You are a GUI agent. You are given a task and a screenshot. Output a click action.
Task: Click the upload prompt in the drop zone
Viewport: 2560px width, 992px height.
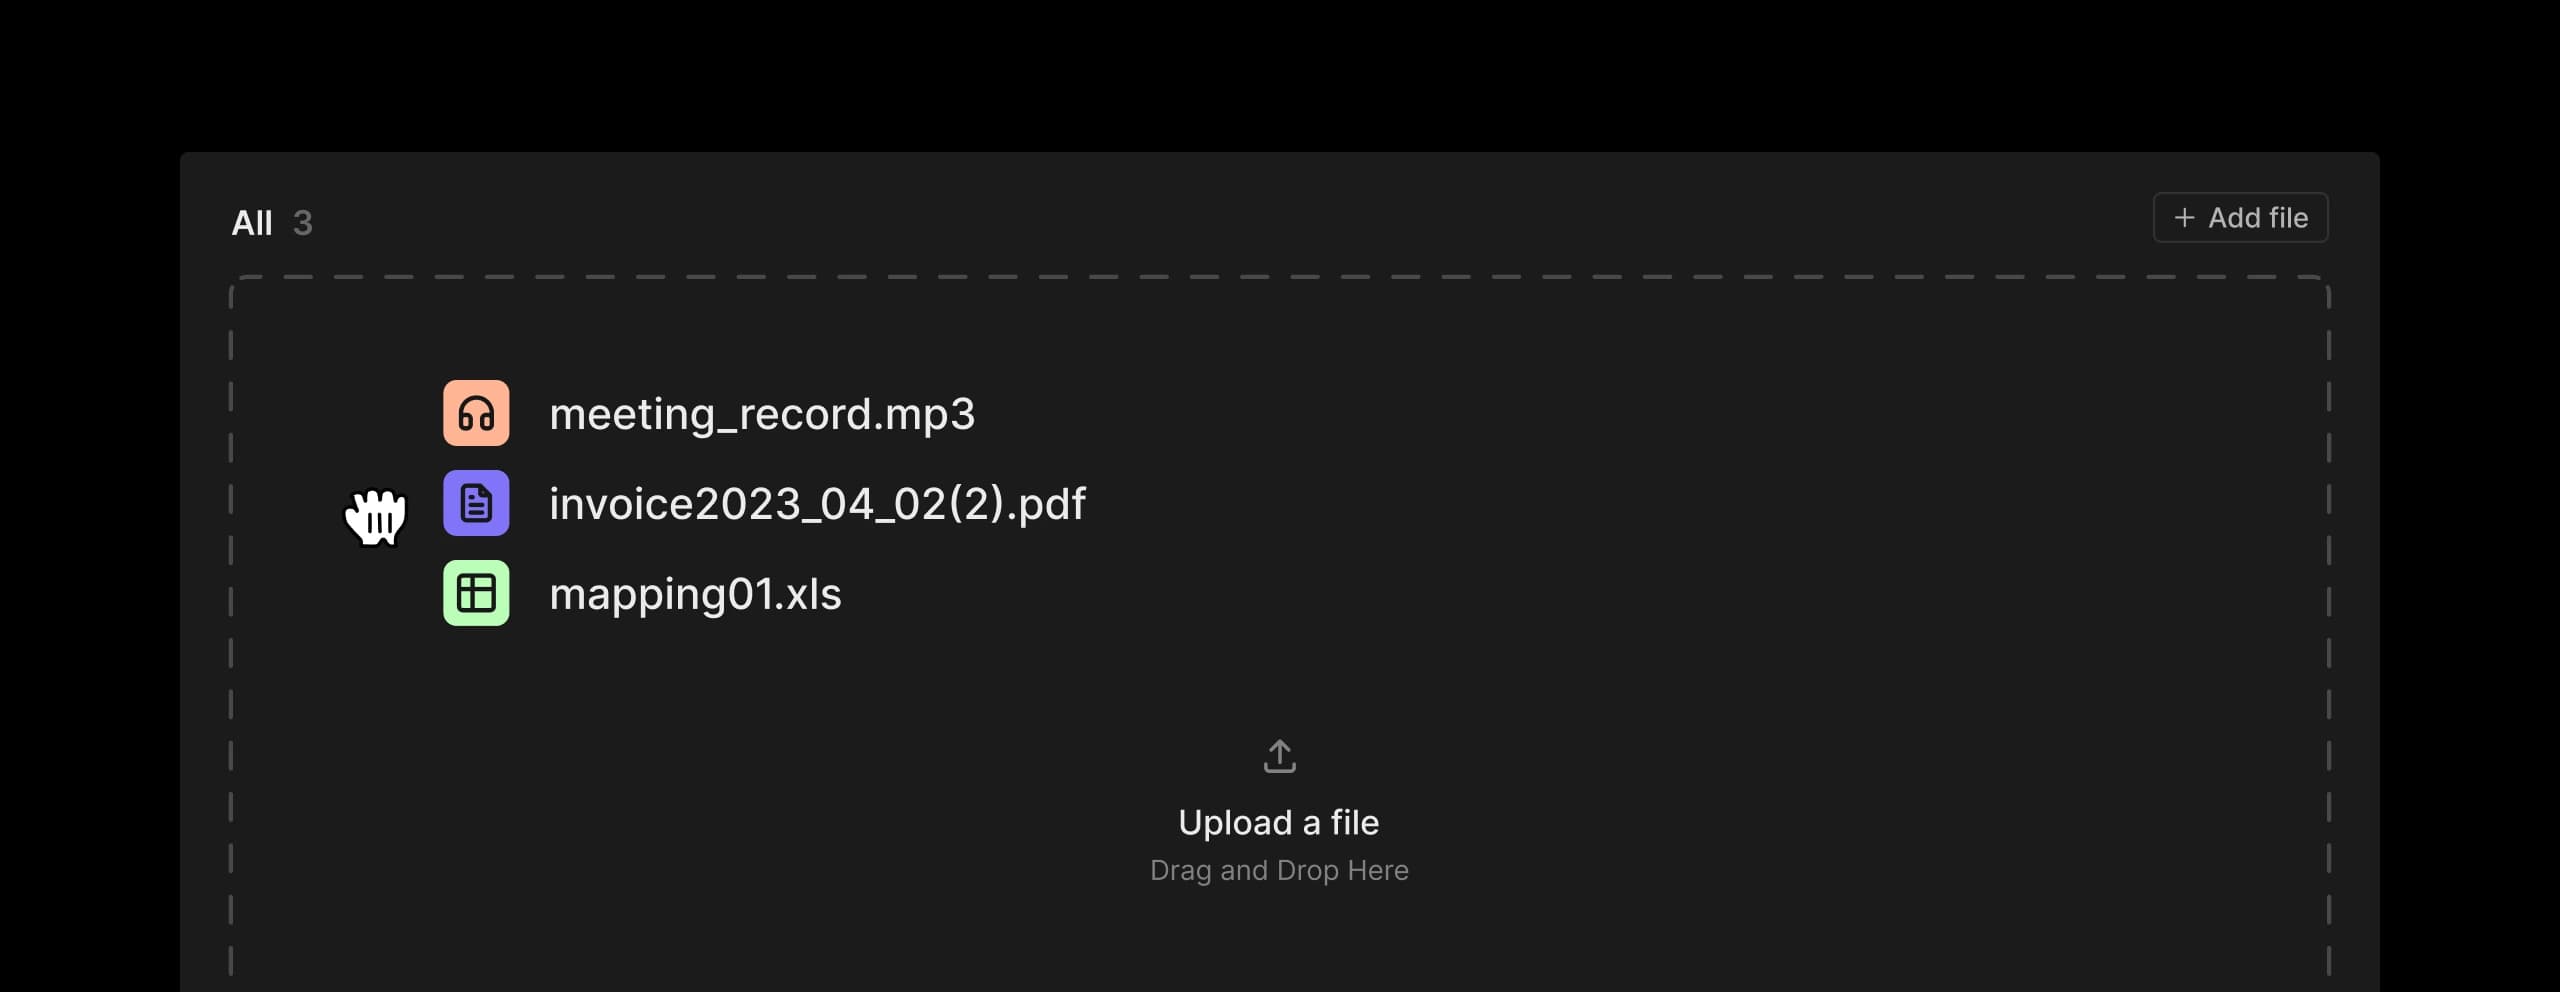[x=1278, y=822]
